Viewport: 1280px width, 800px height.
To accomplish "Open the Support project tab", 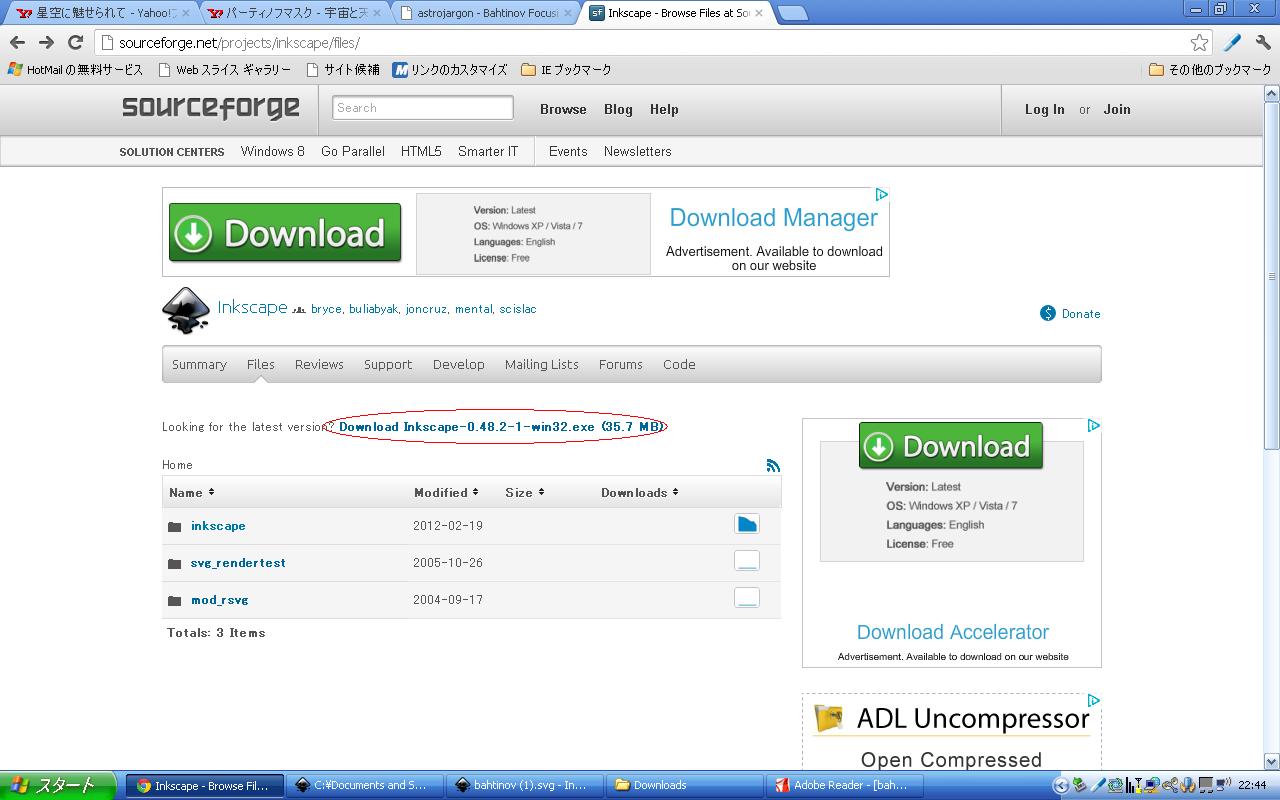I will [x=388, y=364].
